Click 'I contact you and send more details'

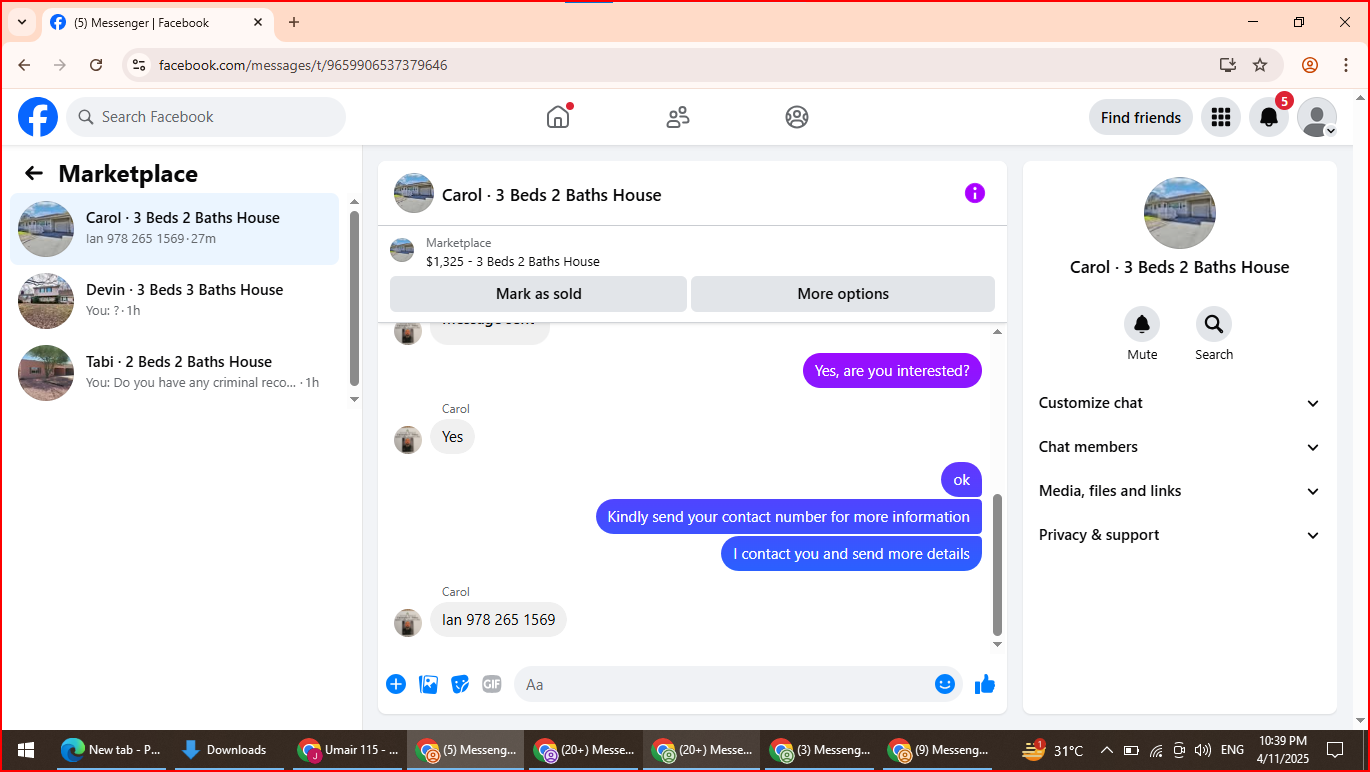(x=851, y=554)
